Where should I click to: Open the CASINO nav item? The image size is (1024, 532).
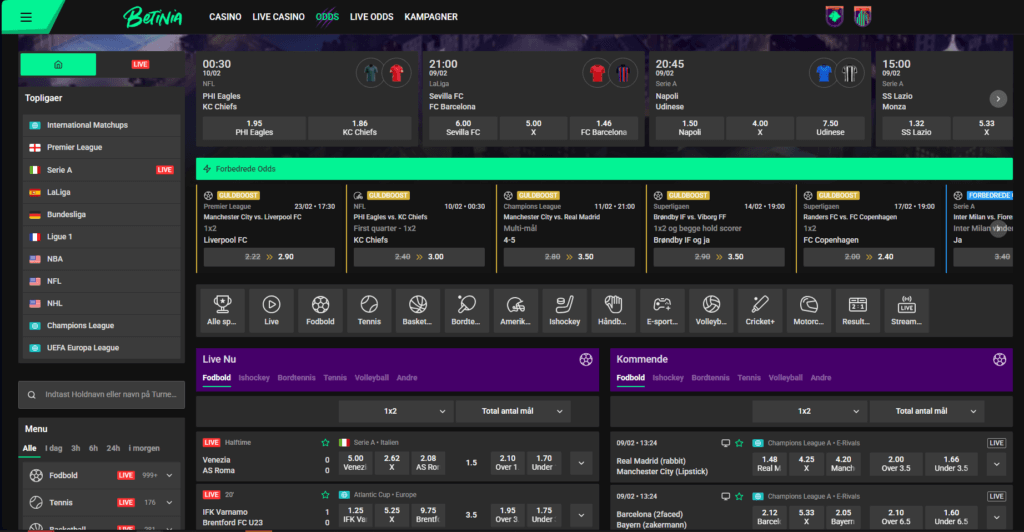225,17
